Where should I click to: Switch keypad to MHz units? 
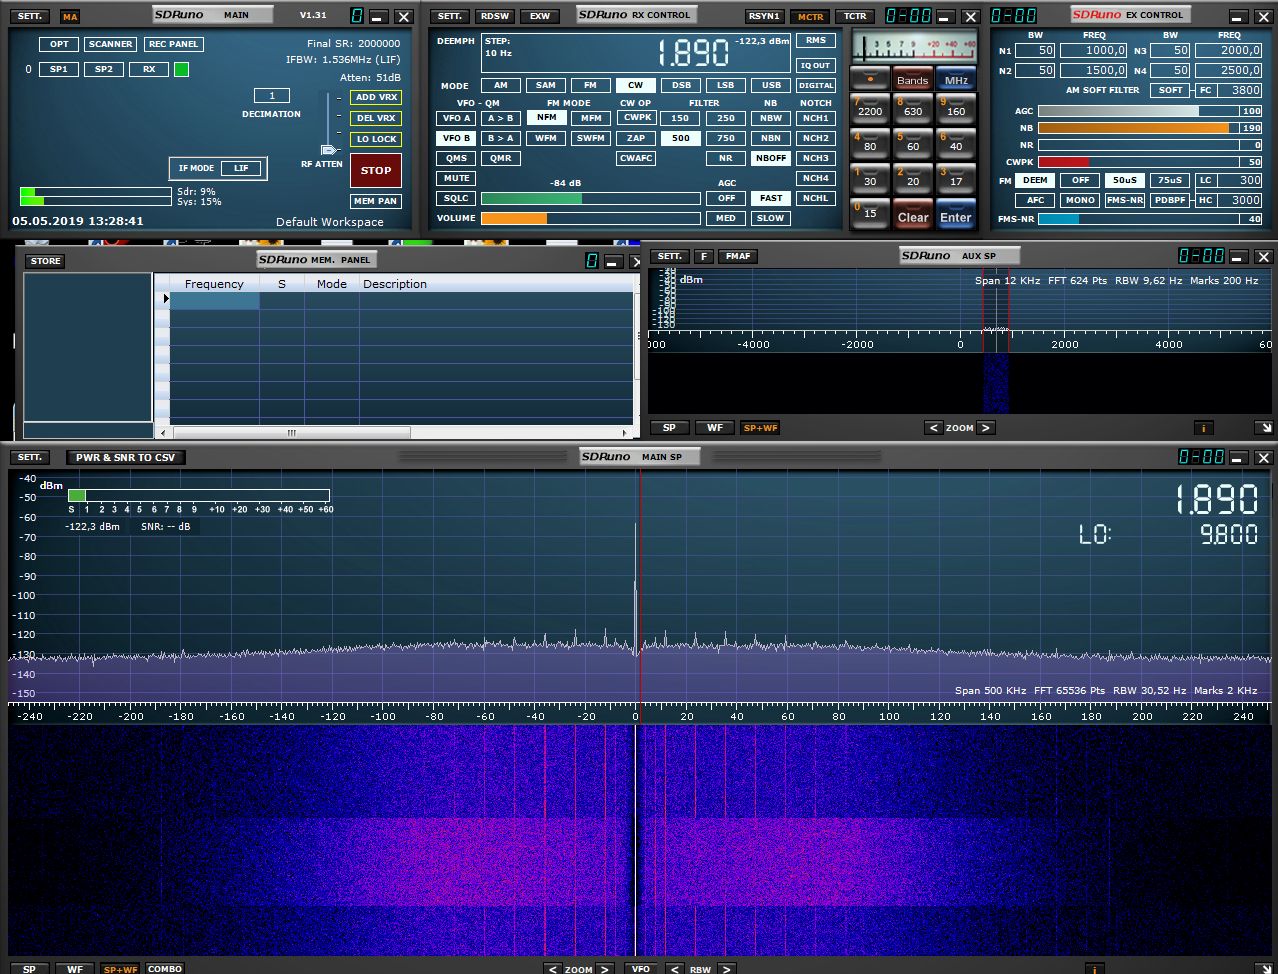956,80
